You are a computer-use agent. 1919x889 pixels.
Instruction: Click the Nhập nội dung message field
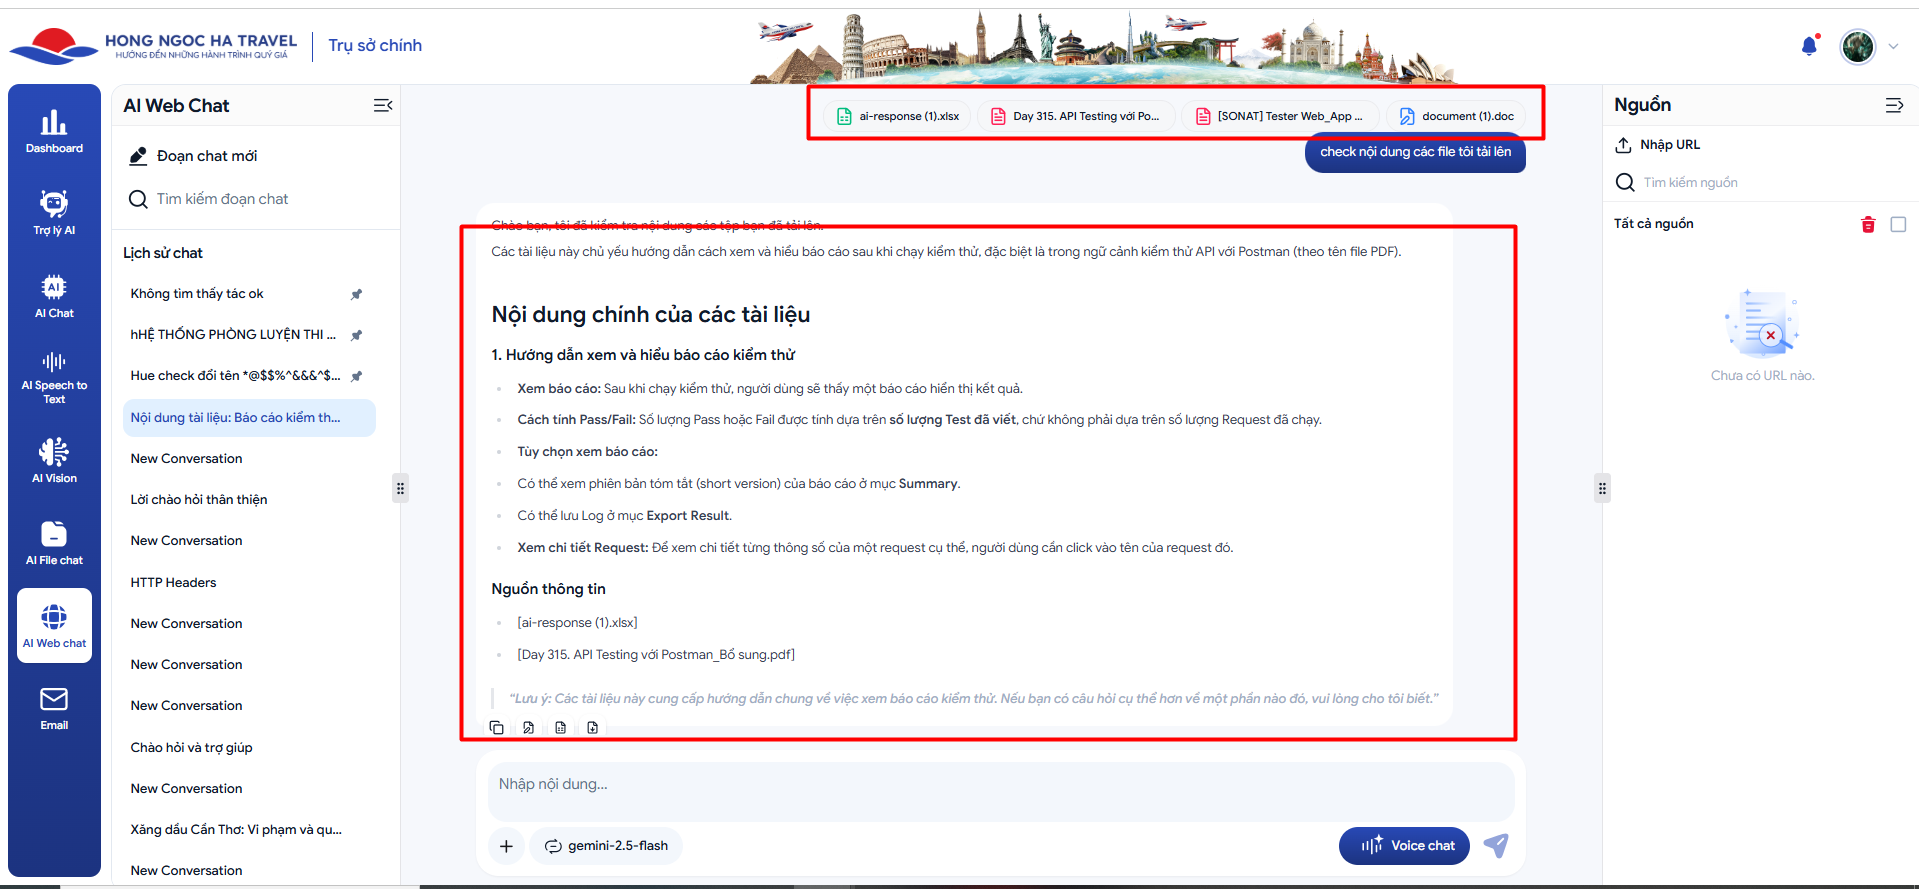pos(1000,785)
